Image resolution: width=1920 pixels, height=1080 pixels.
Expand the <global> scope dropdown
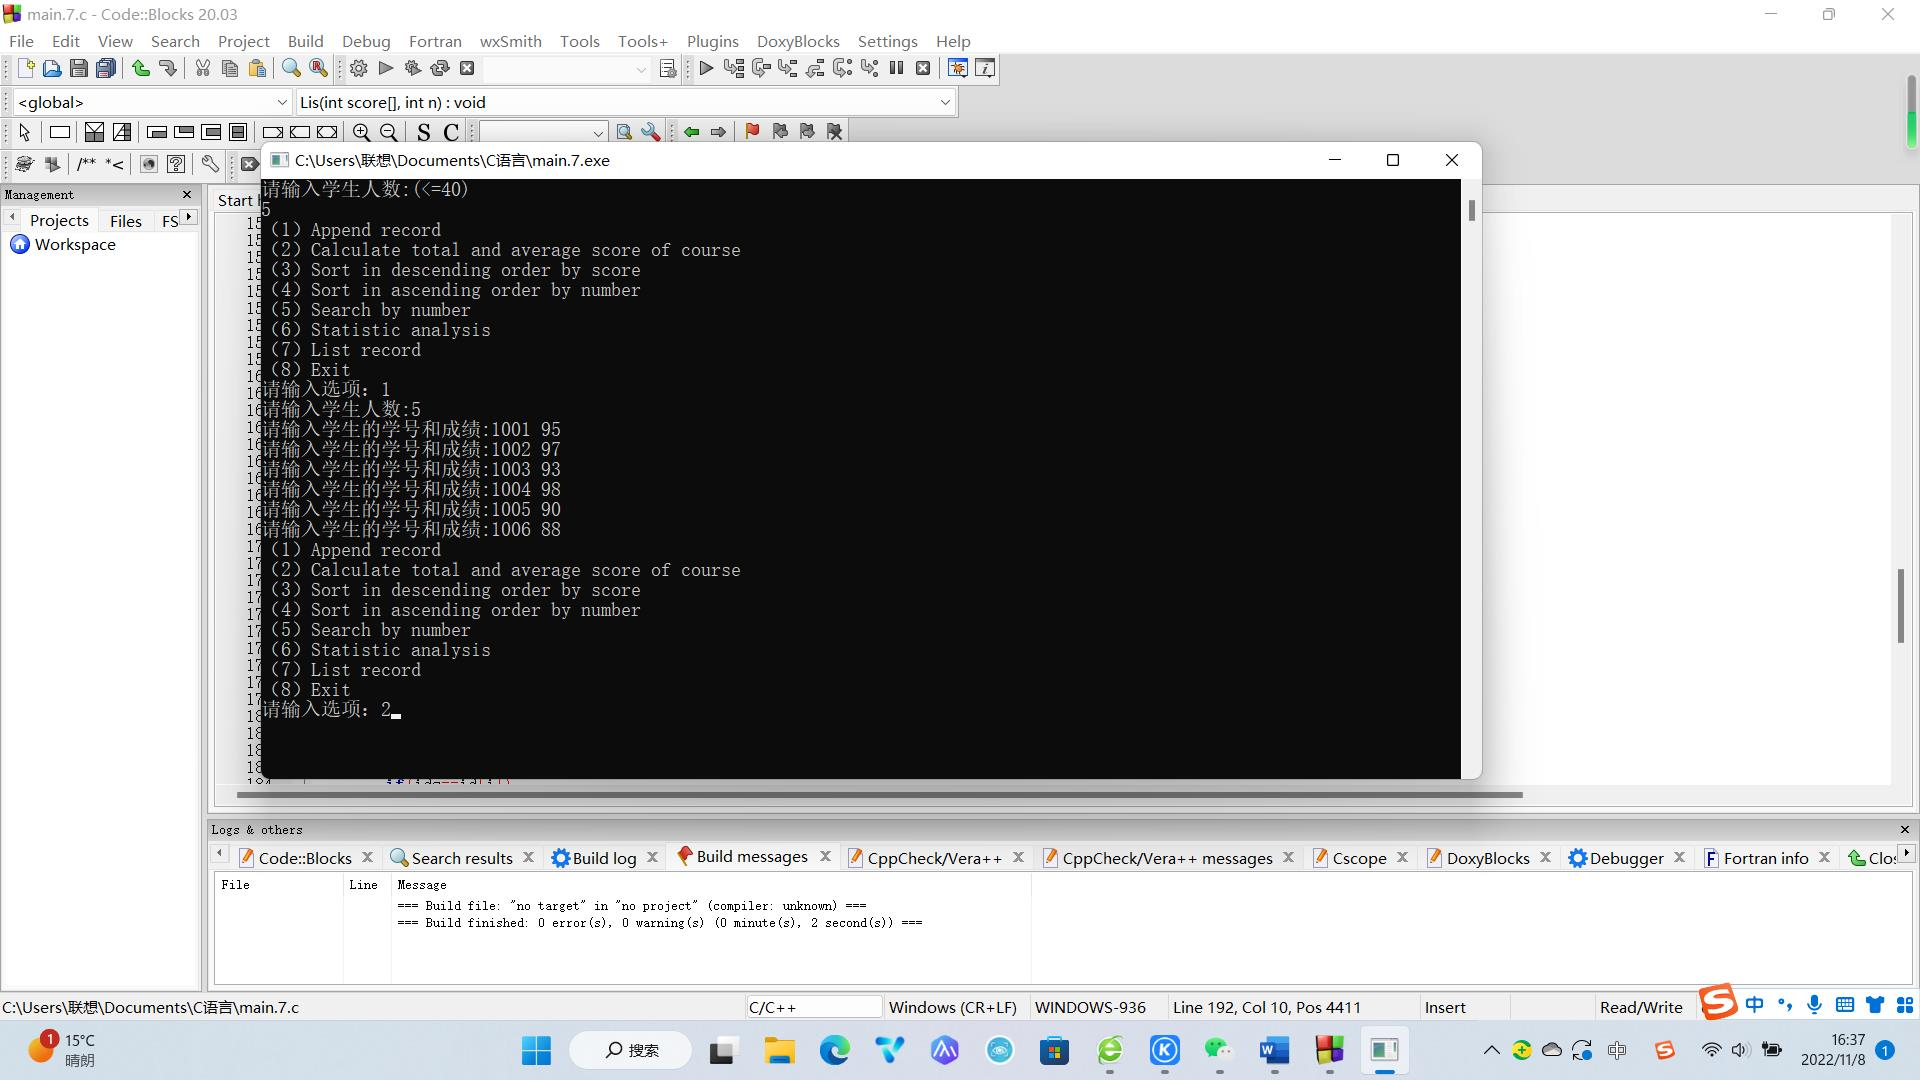pos(281,102)
